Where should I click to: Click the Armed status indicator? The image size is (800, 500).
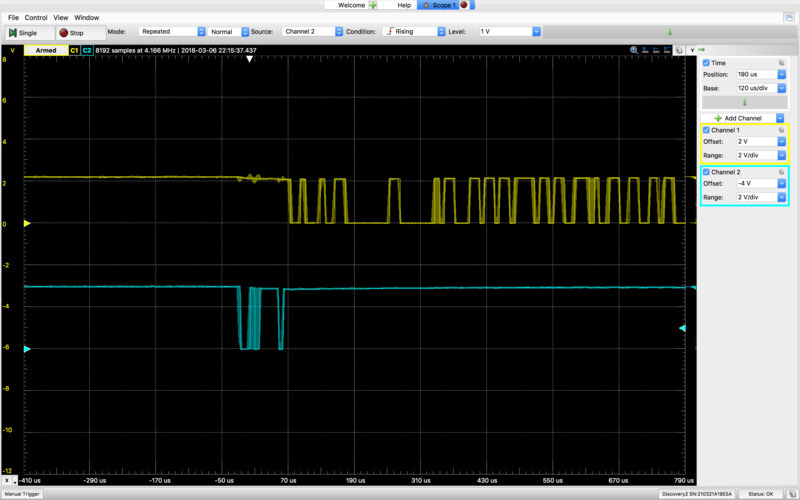click(x=46, y=51)
